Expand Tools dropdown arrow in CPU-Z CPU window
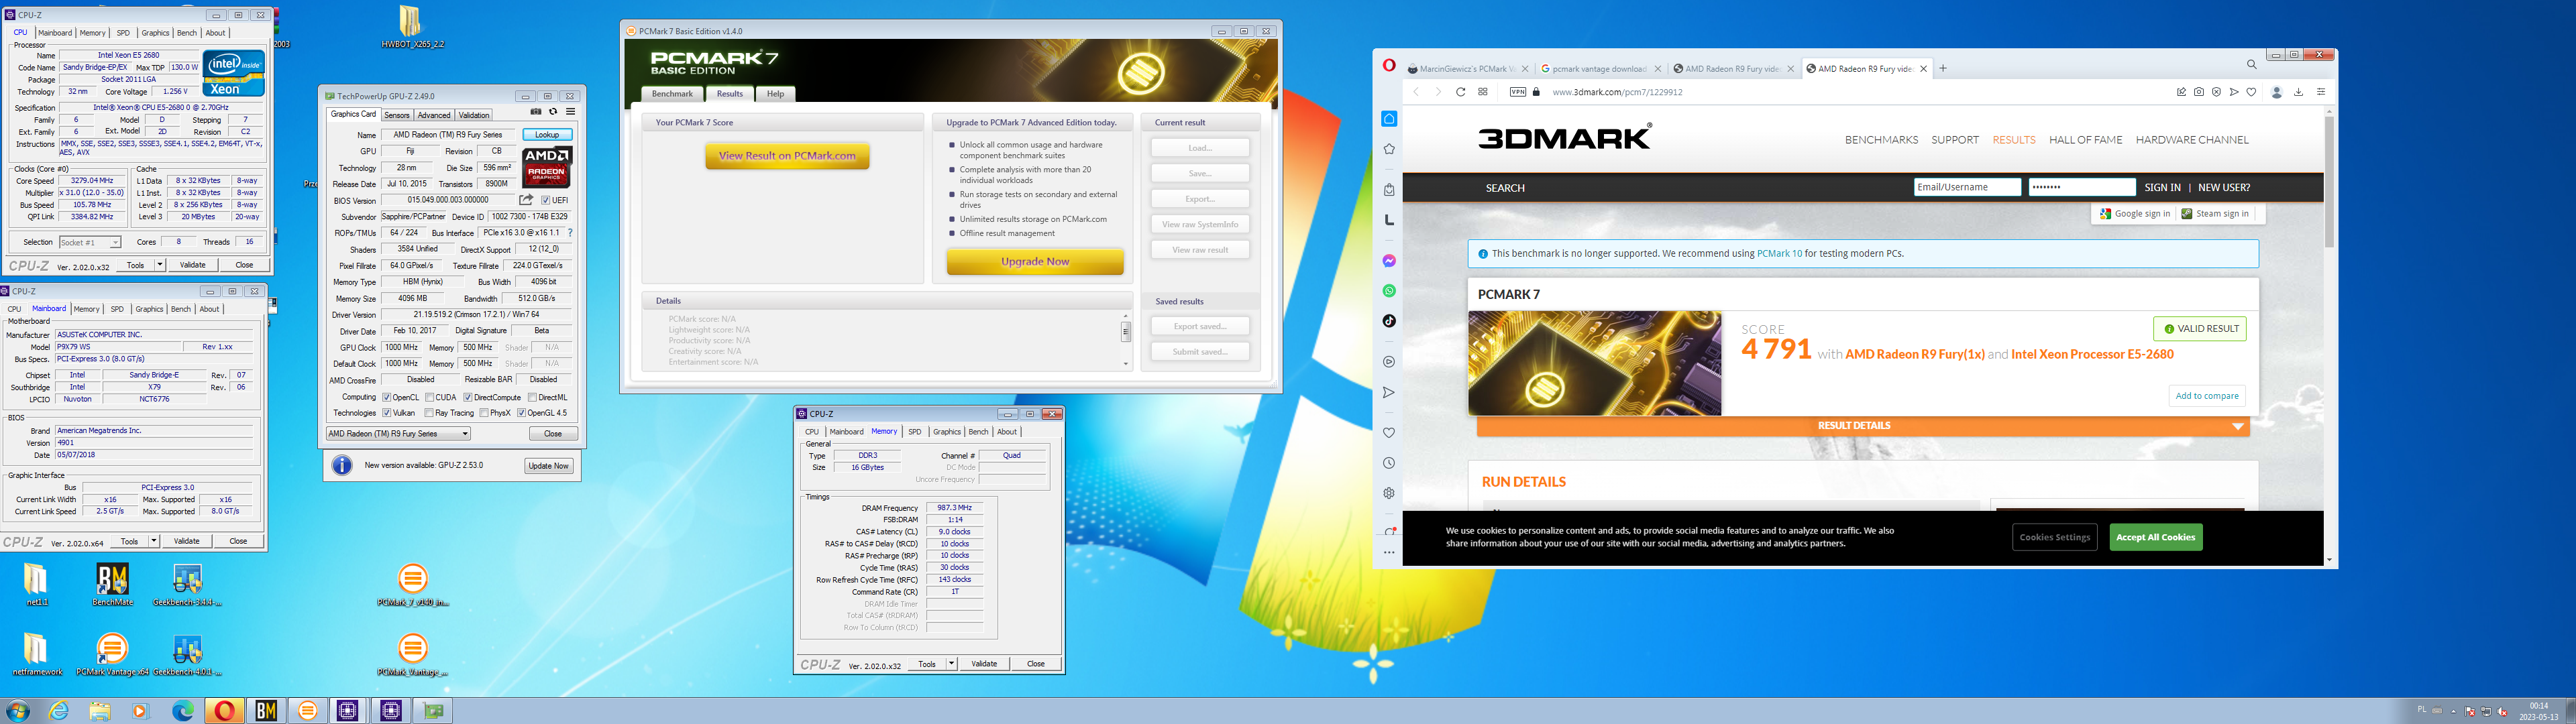 tap(160, 265)
